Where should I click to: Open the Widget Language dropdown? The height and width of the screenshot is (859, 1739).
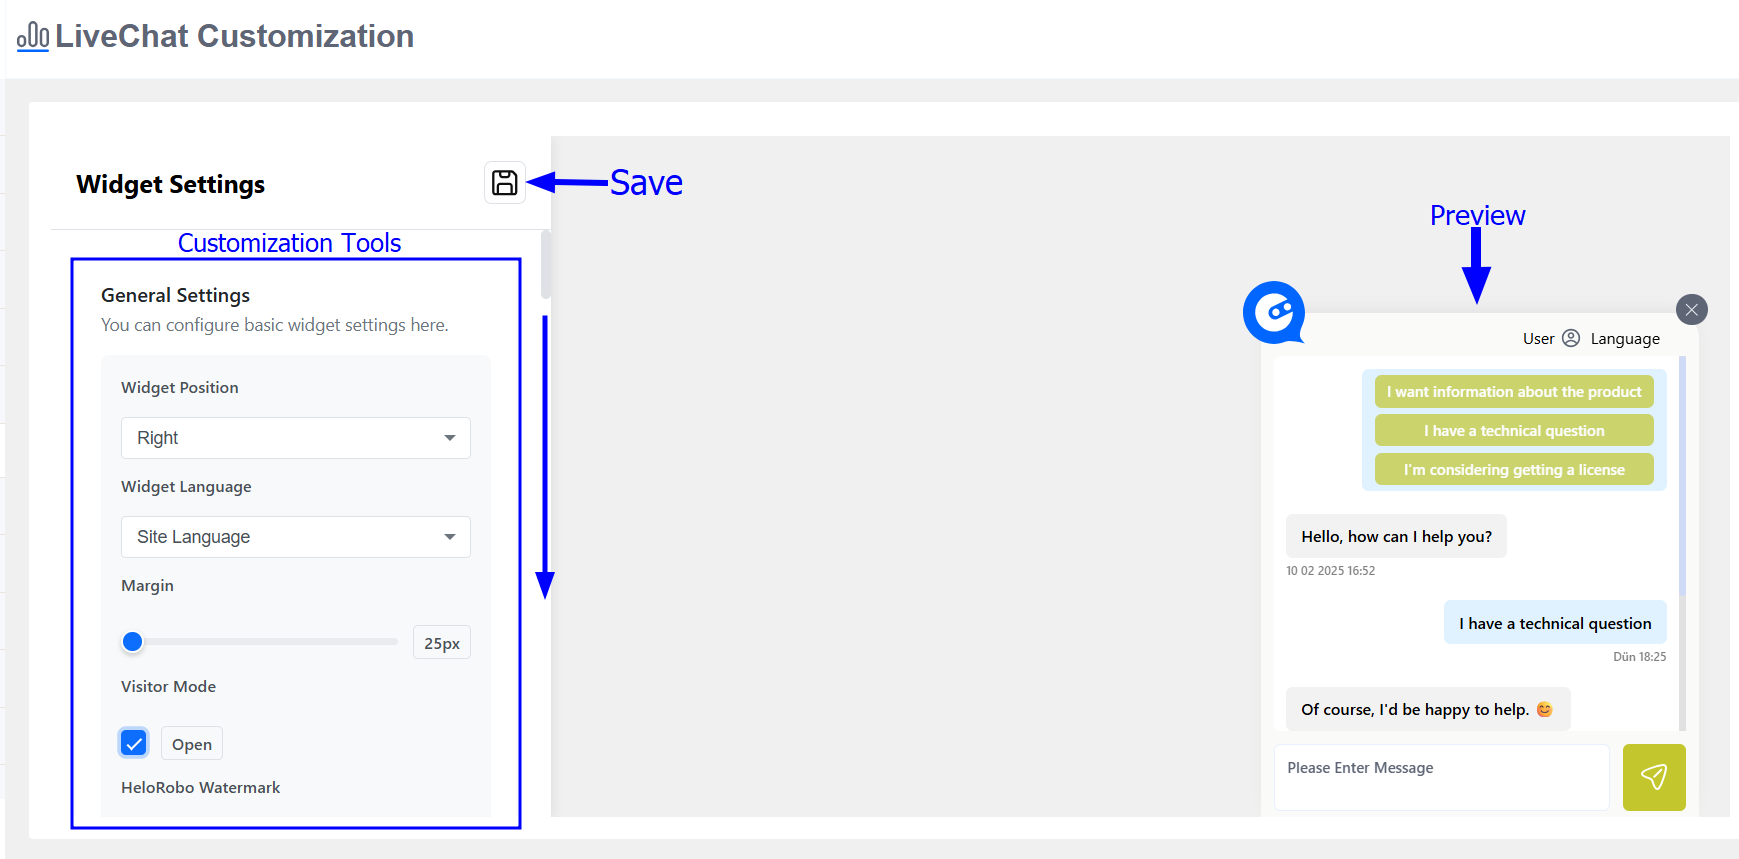coord(296,537)
